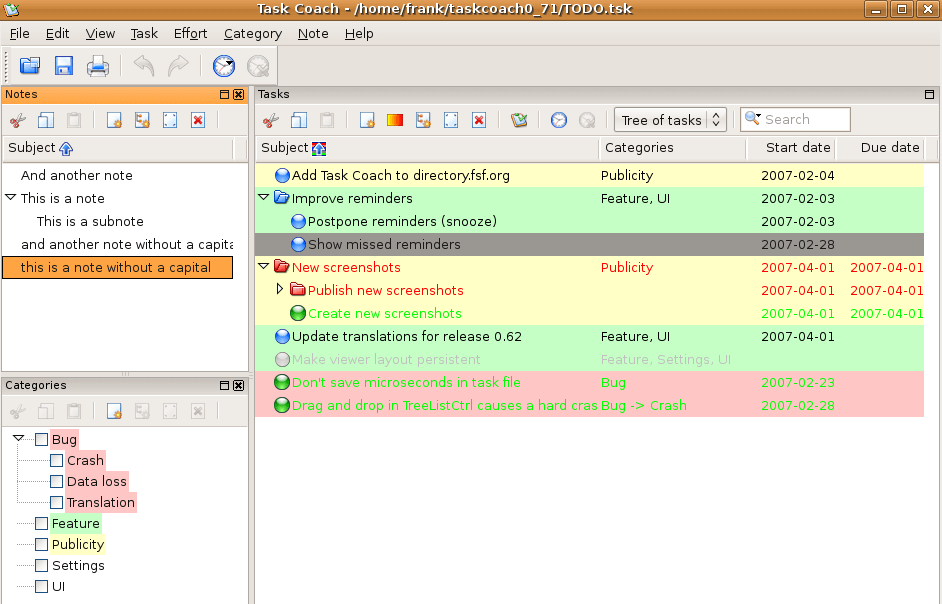Open the Tree of tasks view dropdown
Image resolution: width=942 pixels, height=604 pixels.
point(670,120)
